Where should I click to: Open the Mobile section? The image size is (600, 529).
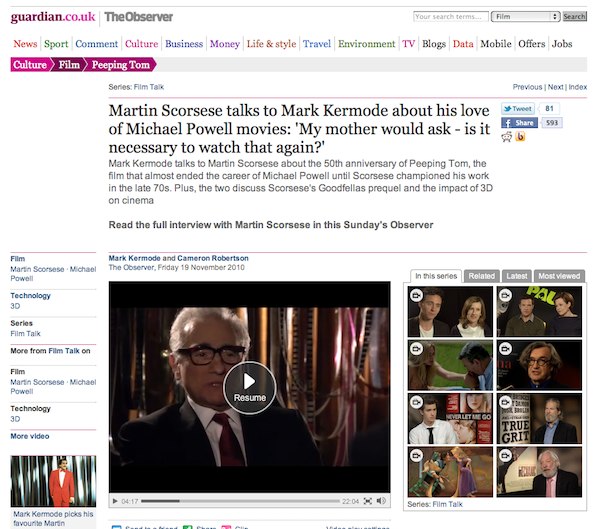(x=496, y=44)
